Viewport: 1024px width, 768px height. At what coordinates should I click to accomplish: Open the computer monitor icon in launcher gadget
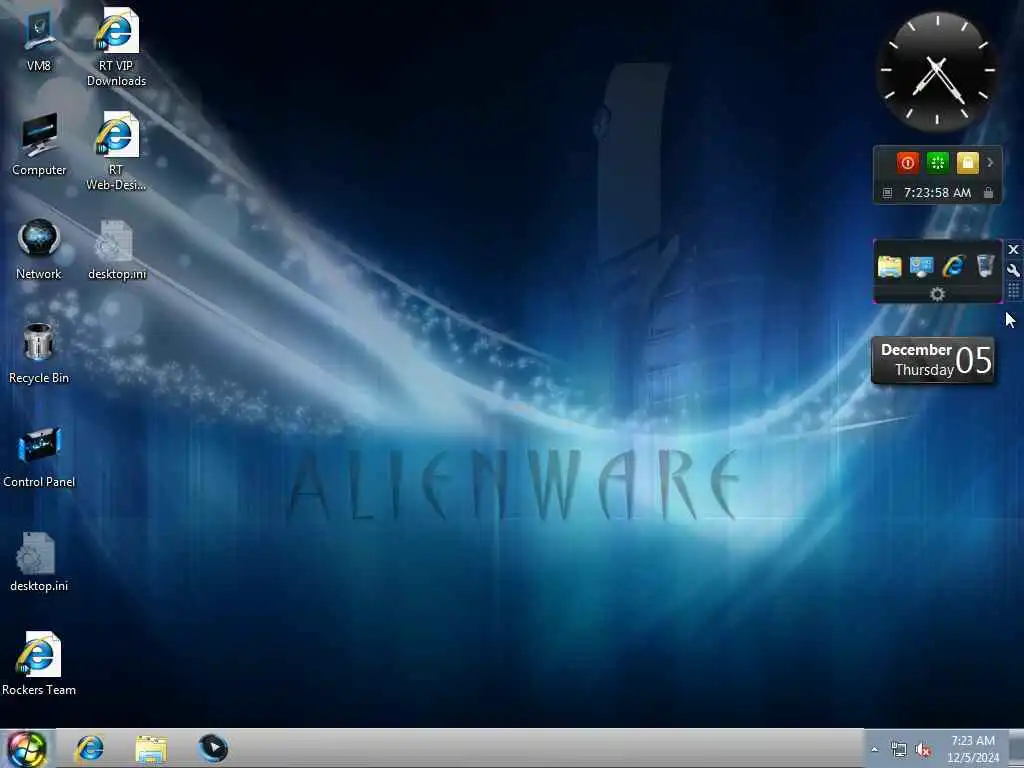[x=921, y=266]
